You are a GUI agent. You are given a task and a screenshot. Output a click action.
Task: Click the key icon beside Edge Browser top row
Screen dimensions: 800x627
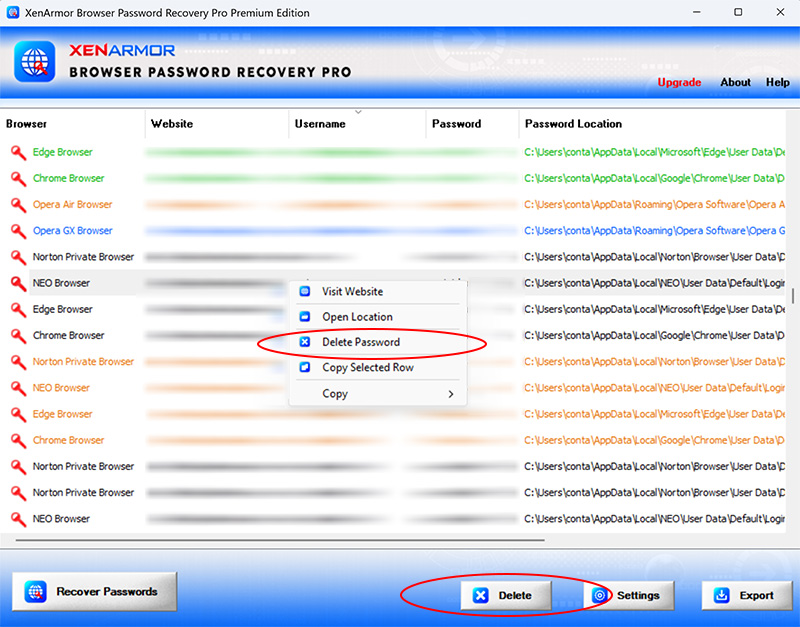click(x=17, y=152)
